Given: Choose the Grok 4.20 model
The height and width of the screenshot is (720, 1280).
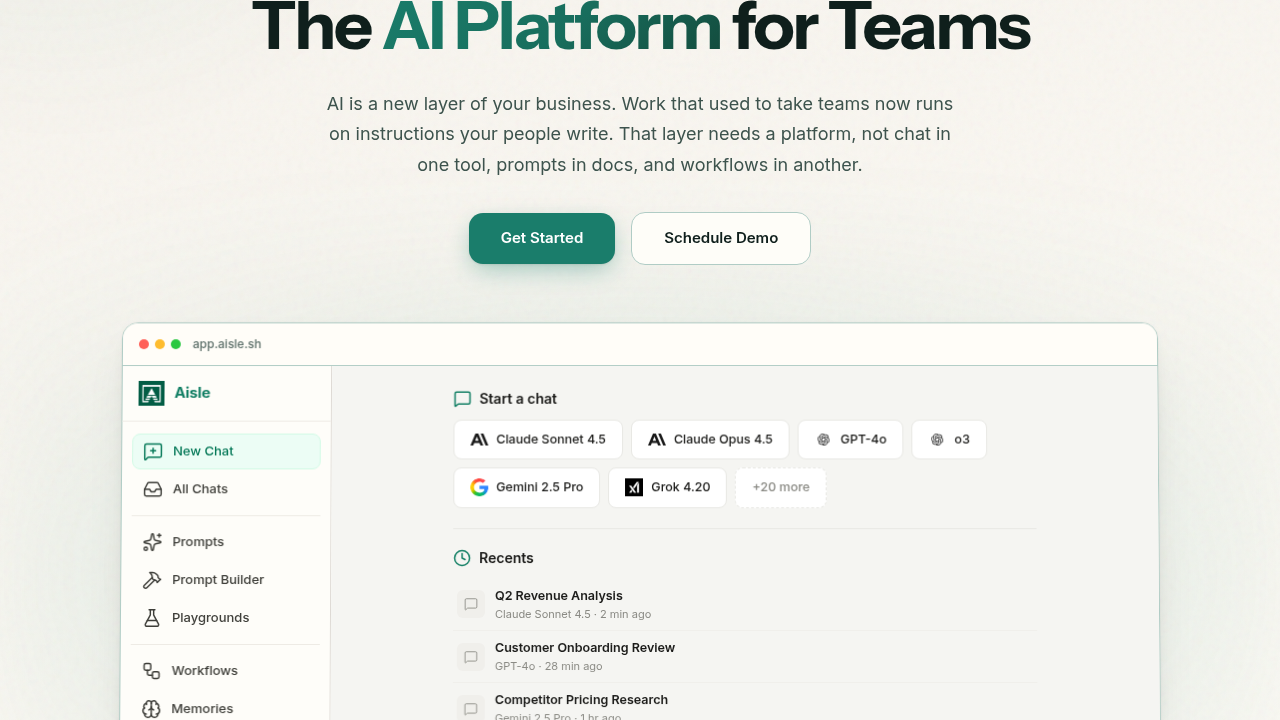Looking at the screenshot, I should pos(668,487).
